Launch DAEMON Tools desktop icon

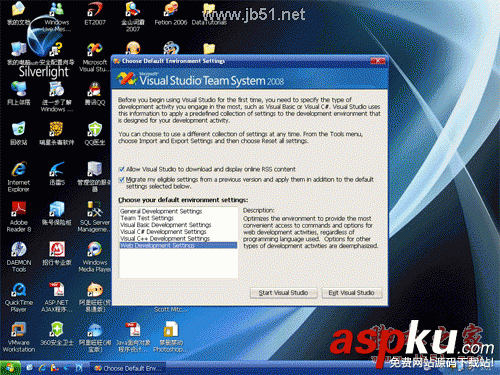[19, 256]
